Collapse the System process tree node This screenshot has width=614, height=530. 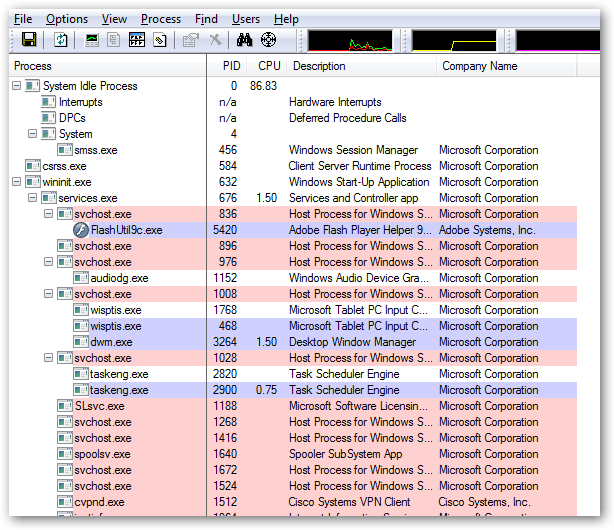click(x=33, y=134)
